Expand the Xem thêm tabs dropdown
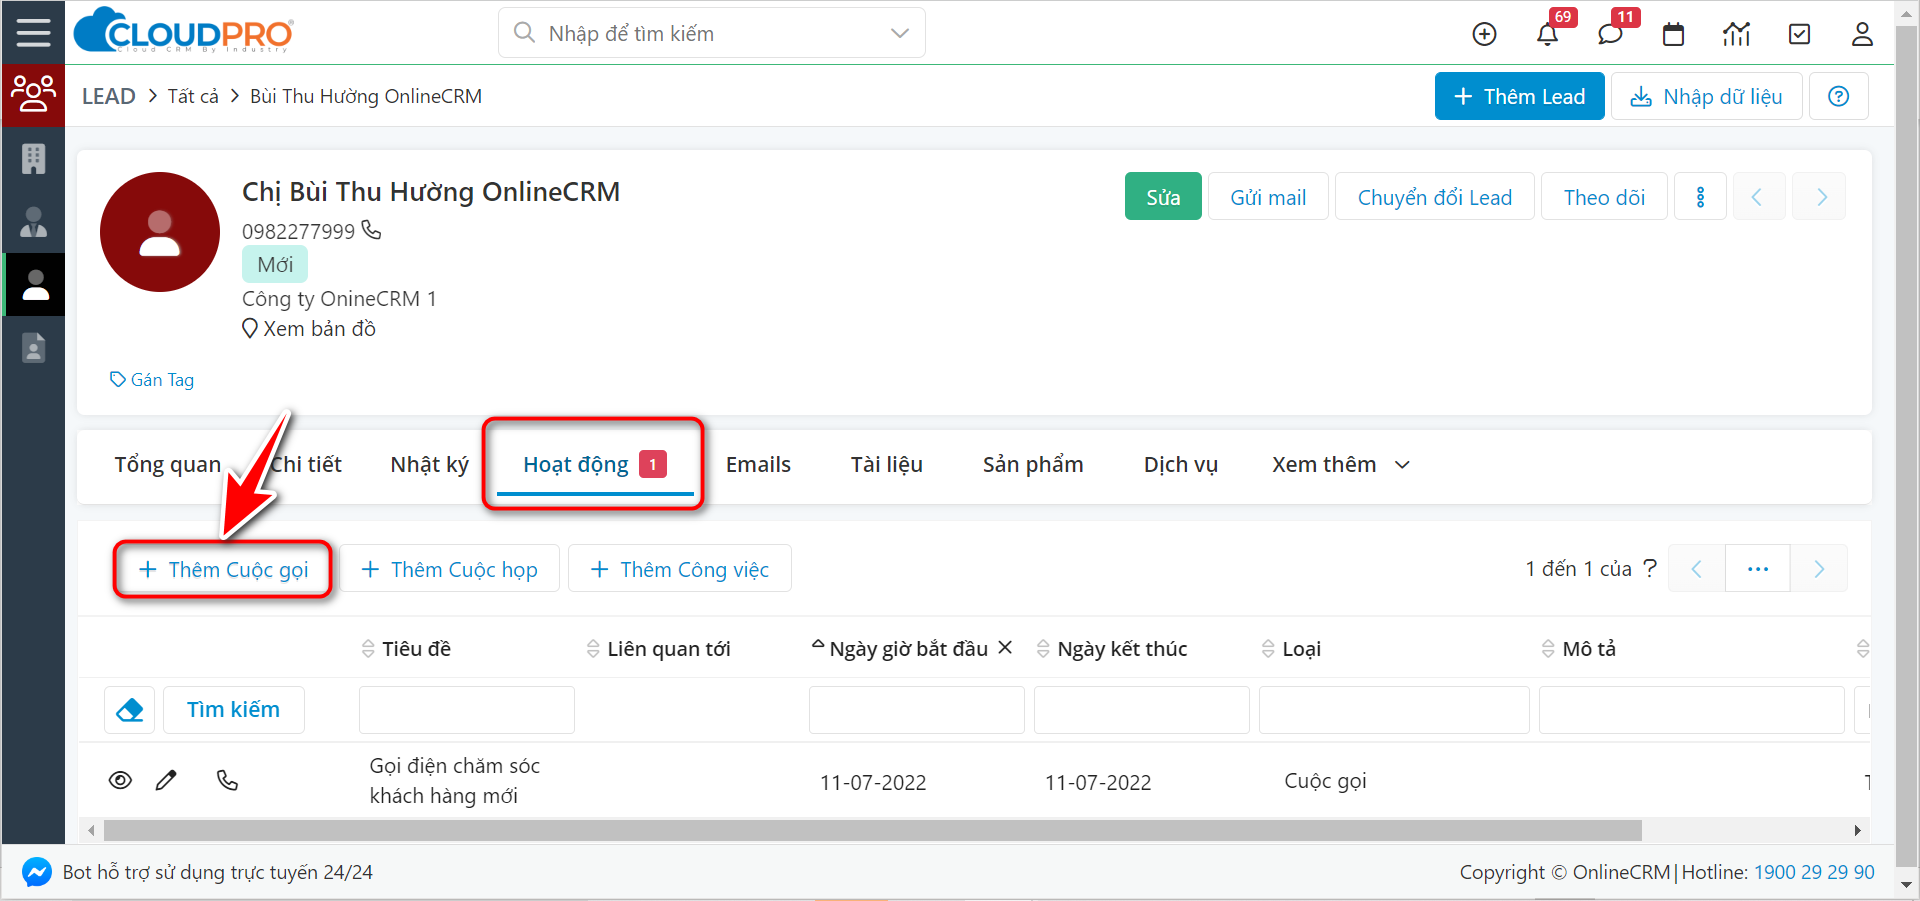1920x901 pixels. (x=1340, y=465)
